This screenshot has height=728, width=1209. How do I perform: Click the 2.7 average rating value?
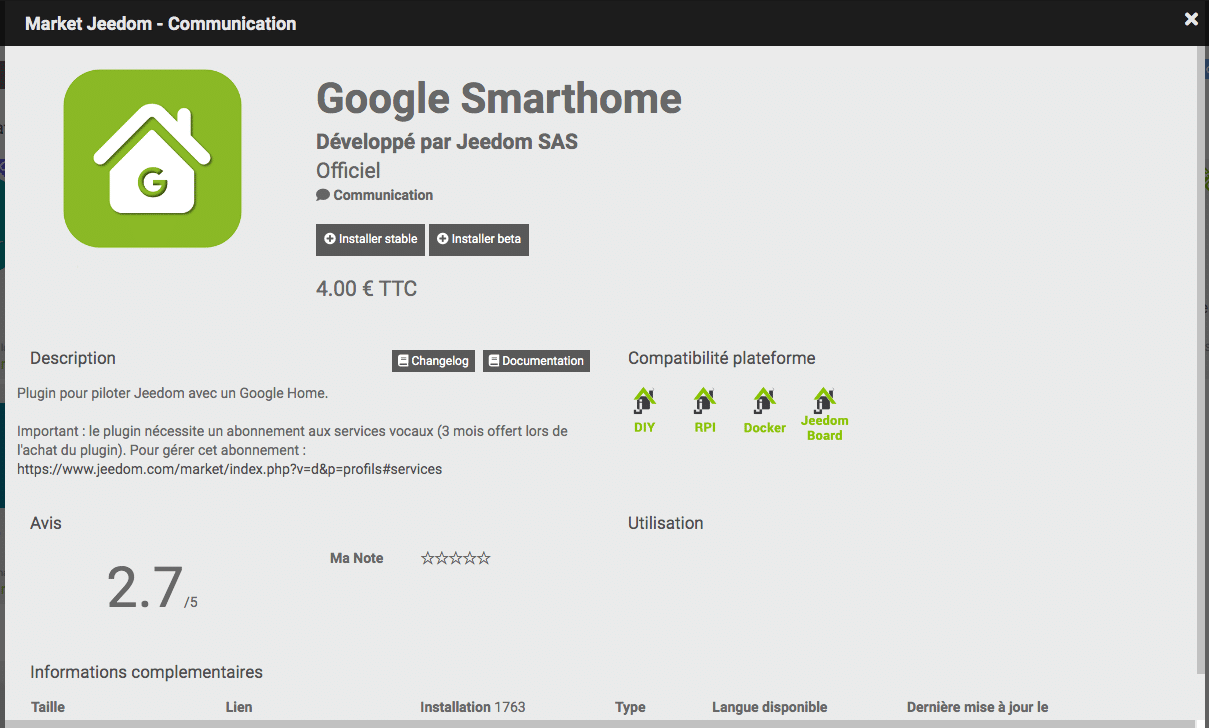[x=145, y=587]
